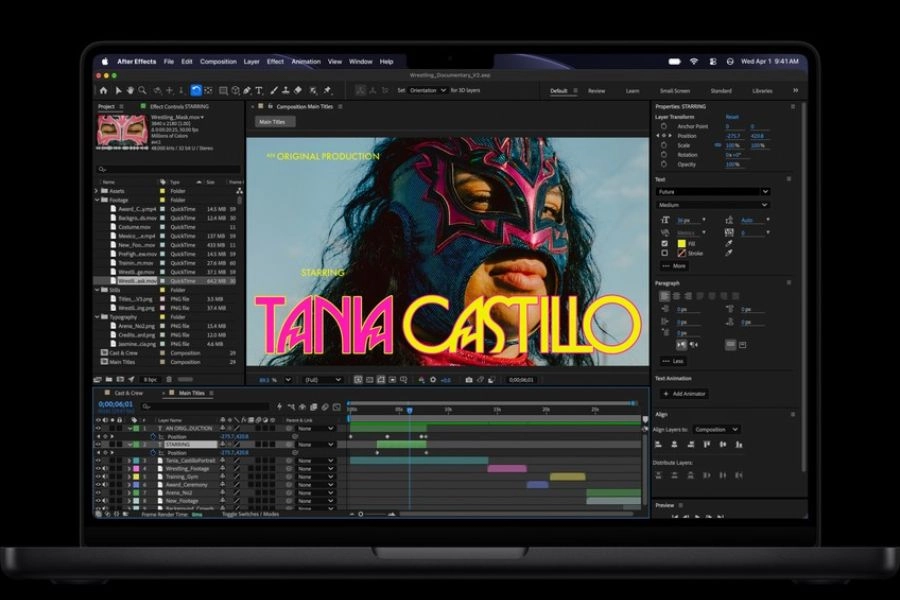Viewport: 900px width, 600px height.
Task: Click the Project panel search field
Action: [x=169, y=169]
